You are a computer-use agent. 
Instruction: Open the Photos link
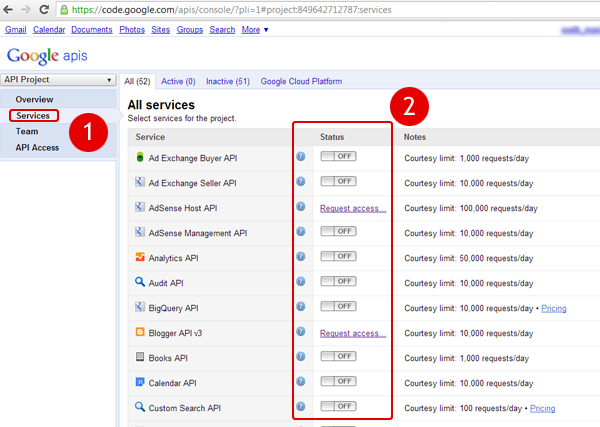(x=132, y=30)
